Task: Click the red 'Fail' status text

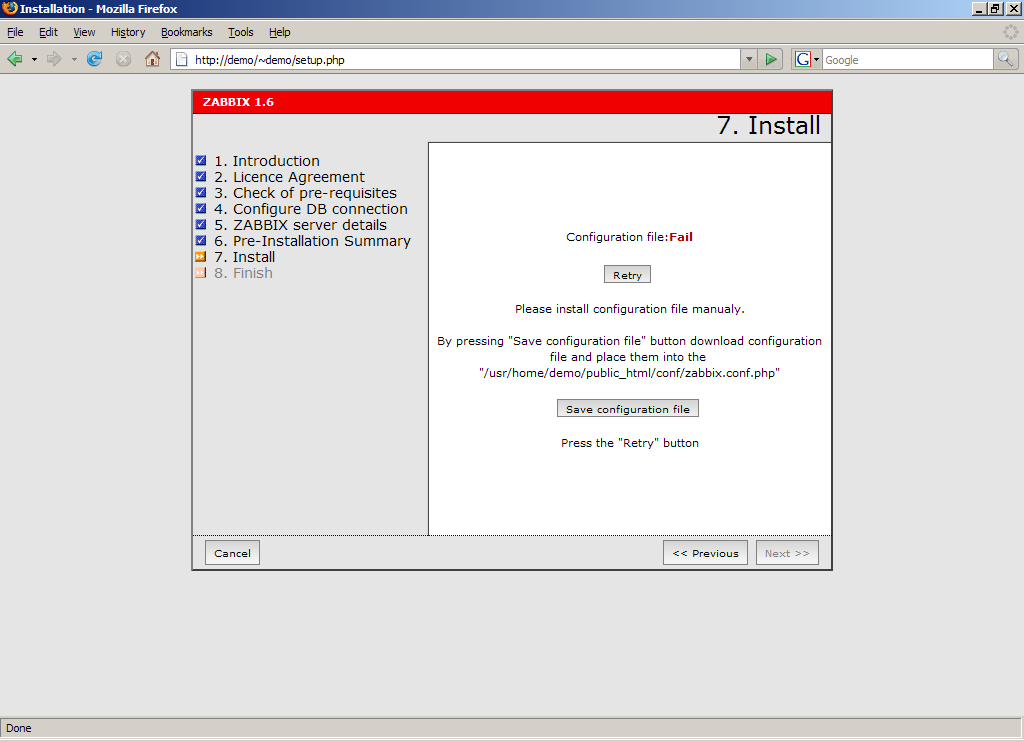Action: pyautogui.click(x=680, y=236)
